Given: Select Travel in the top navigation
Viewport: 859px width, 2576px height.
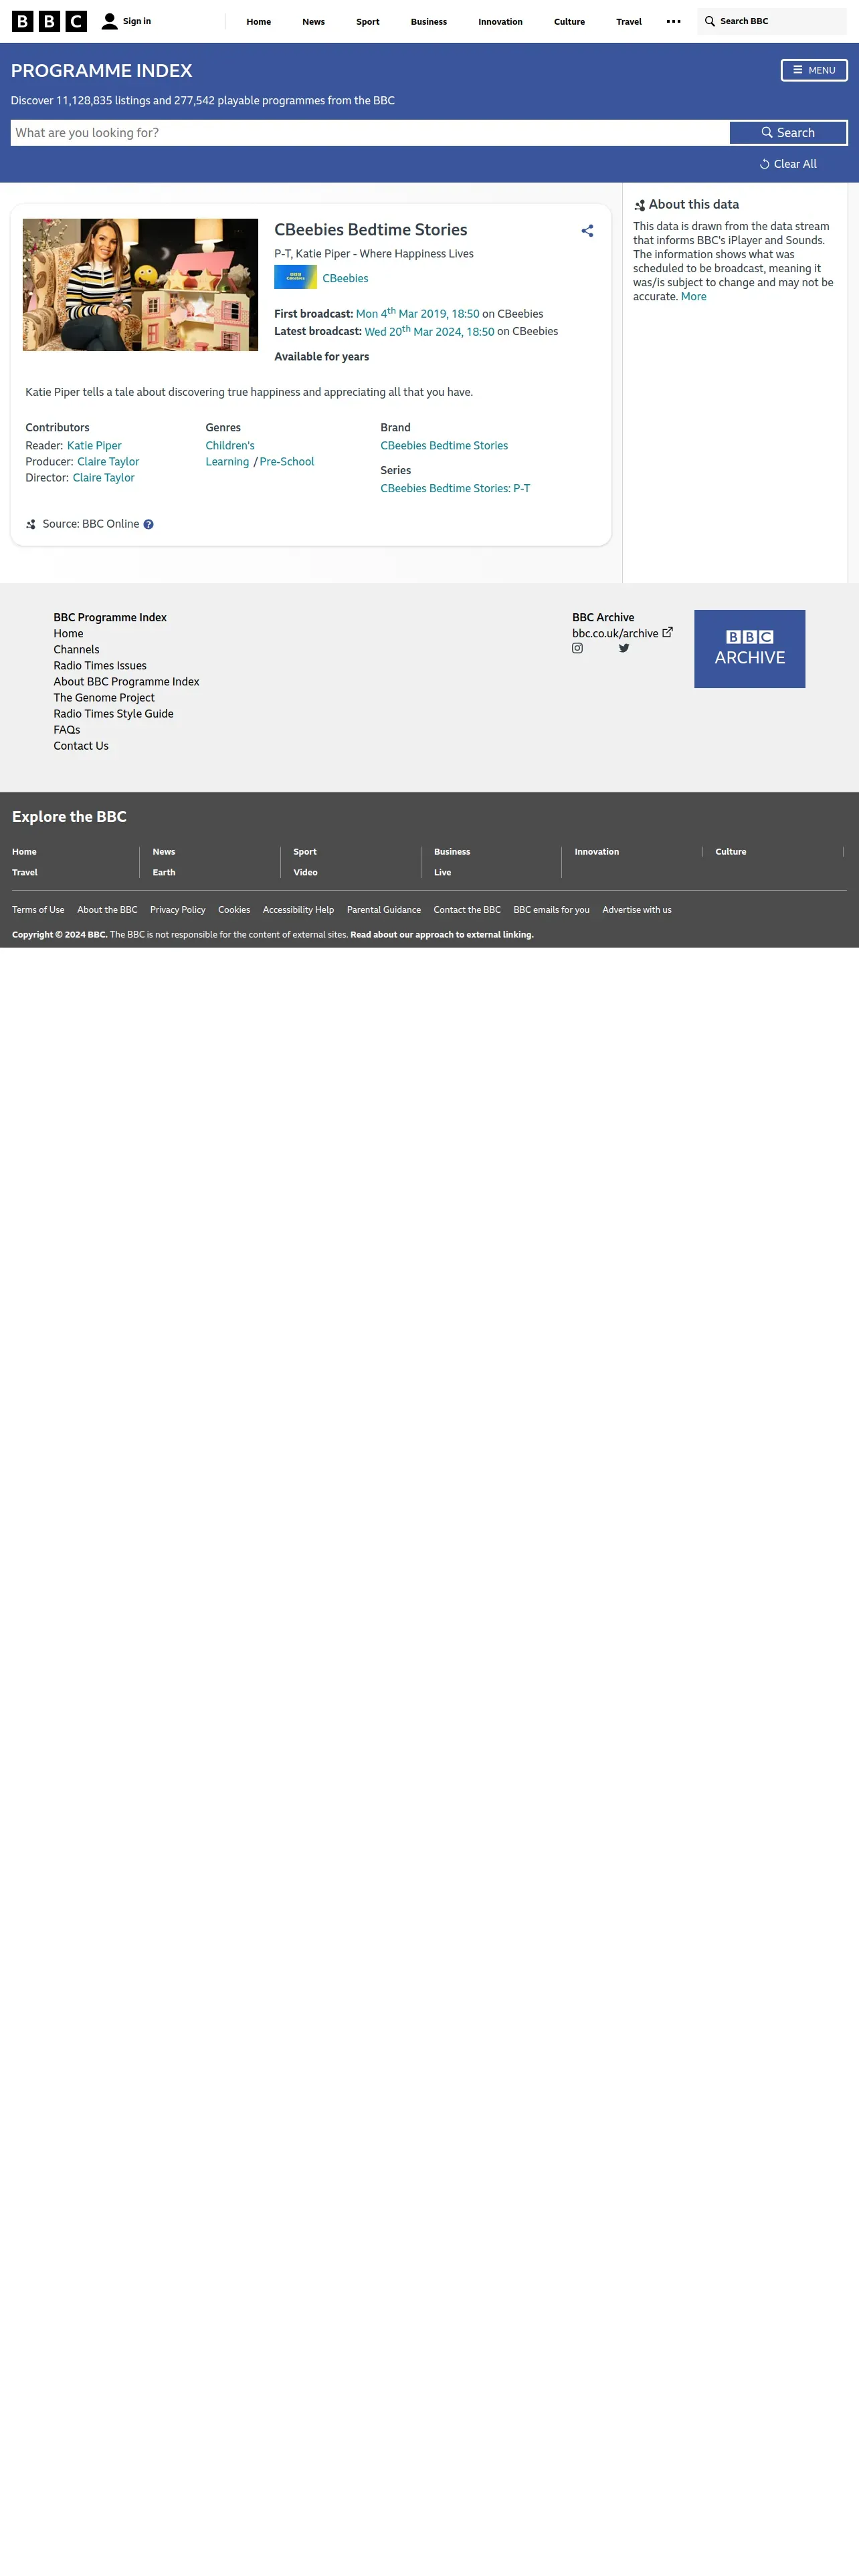Looking at the screenshot, I should 629,21.
